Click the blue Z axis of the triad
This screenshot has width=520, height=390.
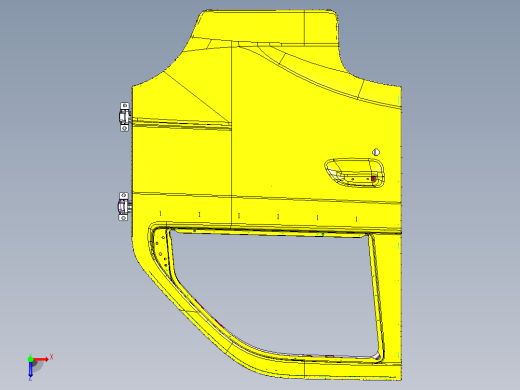pos(30,369)
